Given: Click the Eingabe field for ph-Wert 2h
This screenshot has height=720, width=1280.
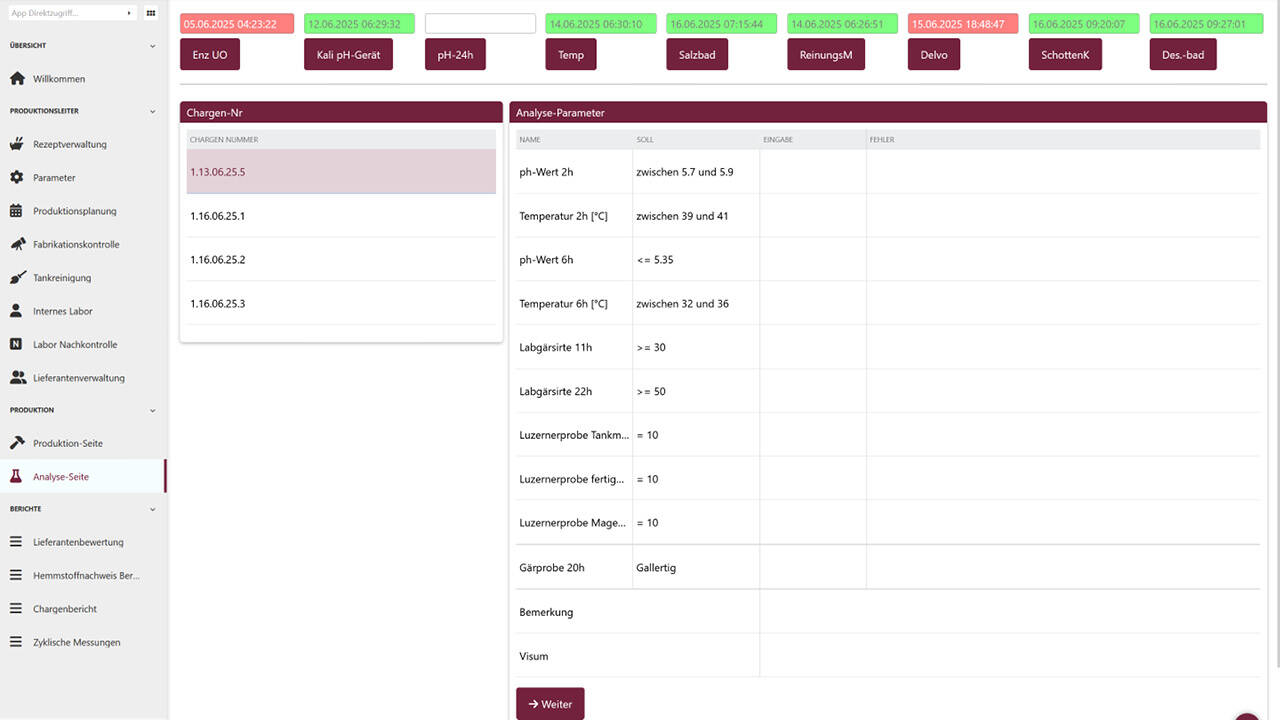Looking at the screenshot, I should click(812, 172).
